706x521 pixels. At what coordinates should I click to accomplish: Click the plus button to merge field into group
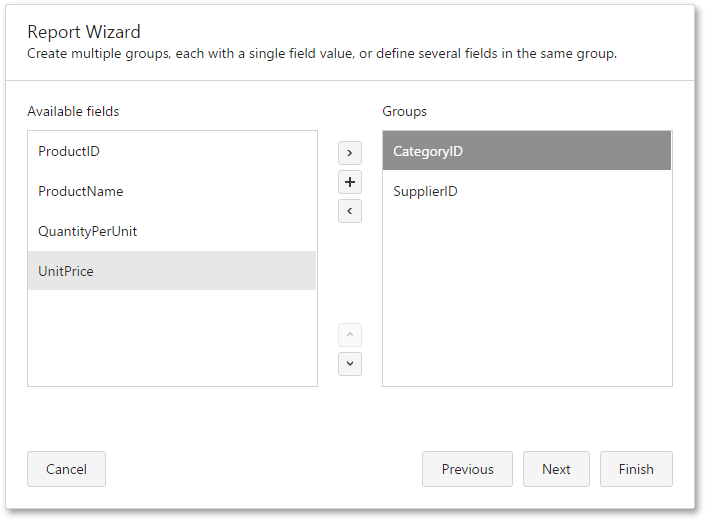coord(350,182)
